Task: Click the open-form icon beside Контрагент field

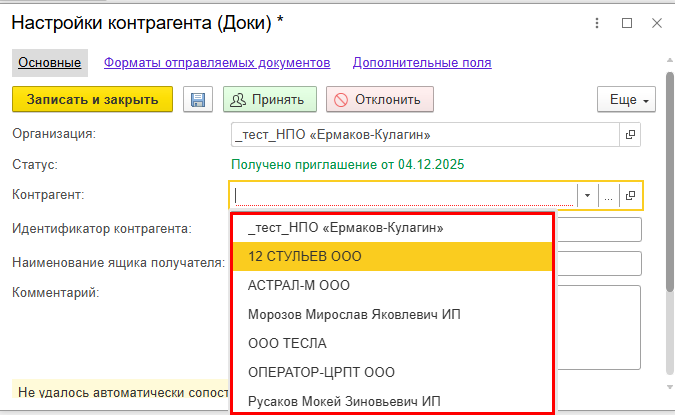Action: click(x=630, y=196)
